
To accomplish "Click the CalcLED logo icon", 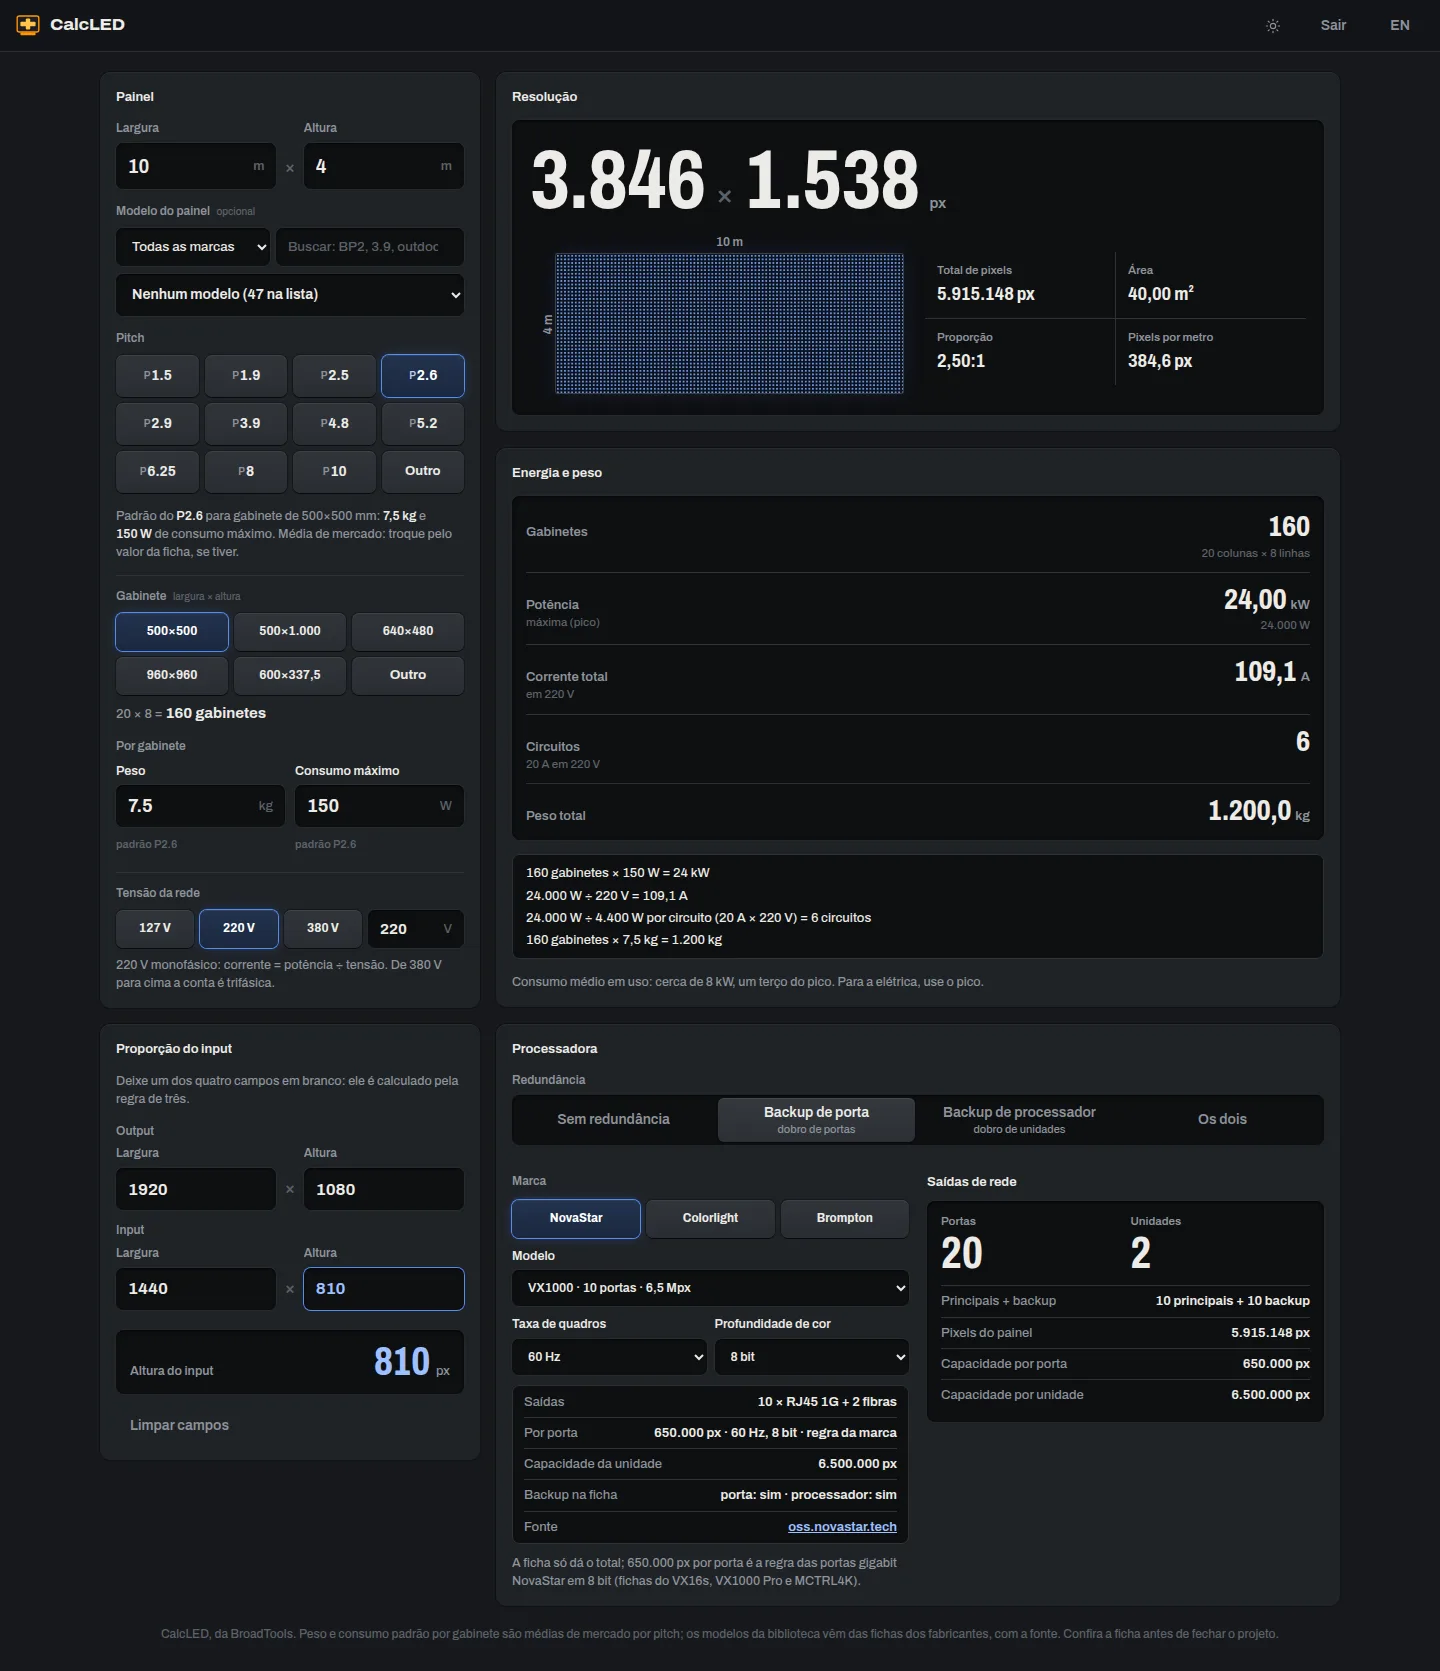I will [x=28, y=25].
